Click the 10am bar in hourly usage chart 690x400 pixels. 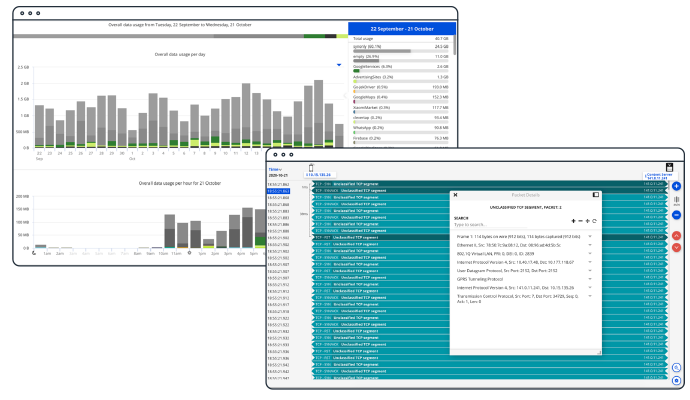point(169,231)
